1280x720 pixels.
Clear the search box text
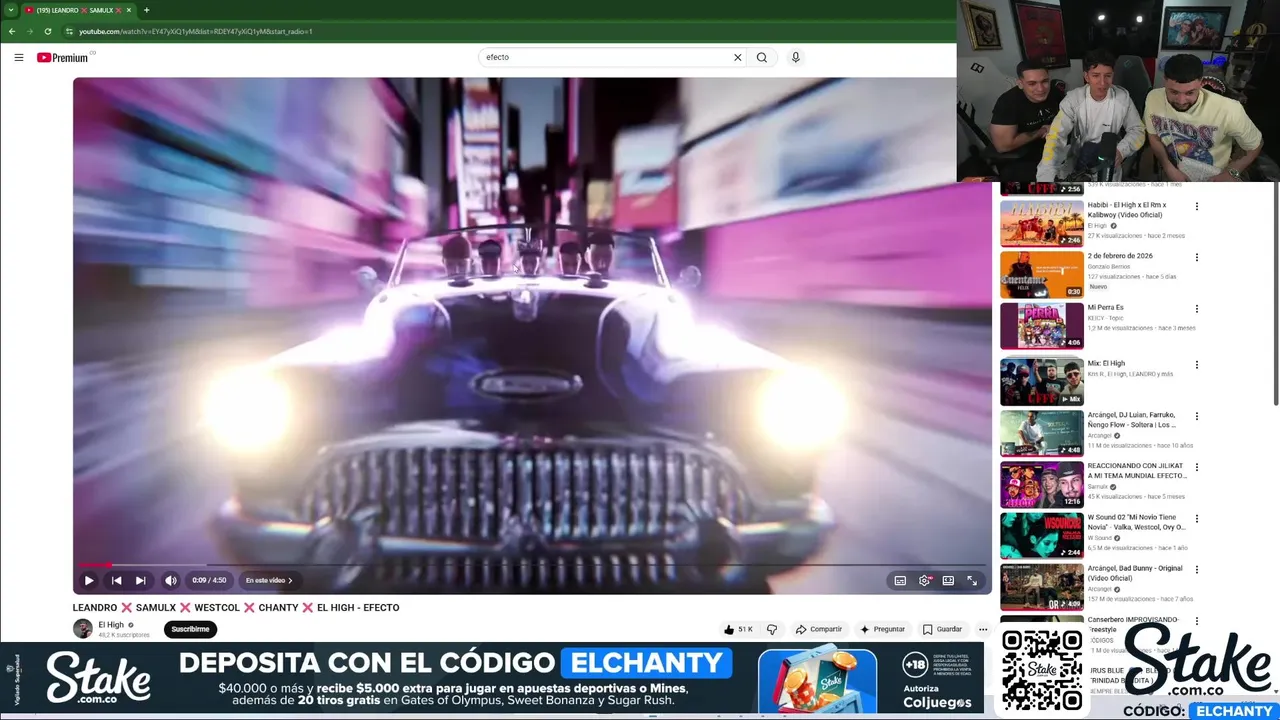pos(738,57)
